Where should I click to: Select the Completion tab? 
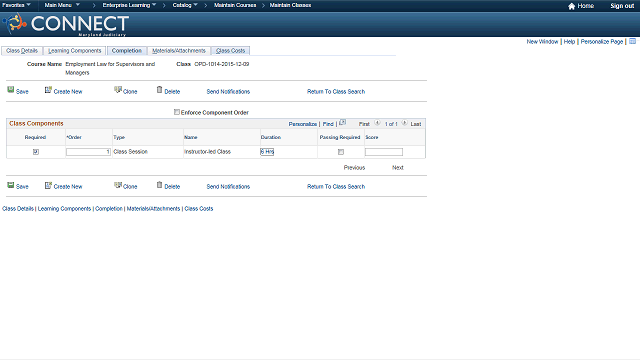[x=127, y=51]
